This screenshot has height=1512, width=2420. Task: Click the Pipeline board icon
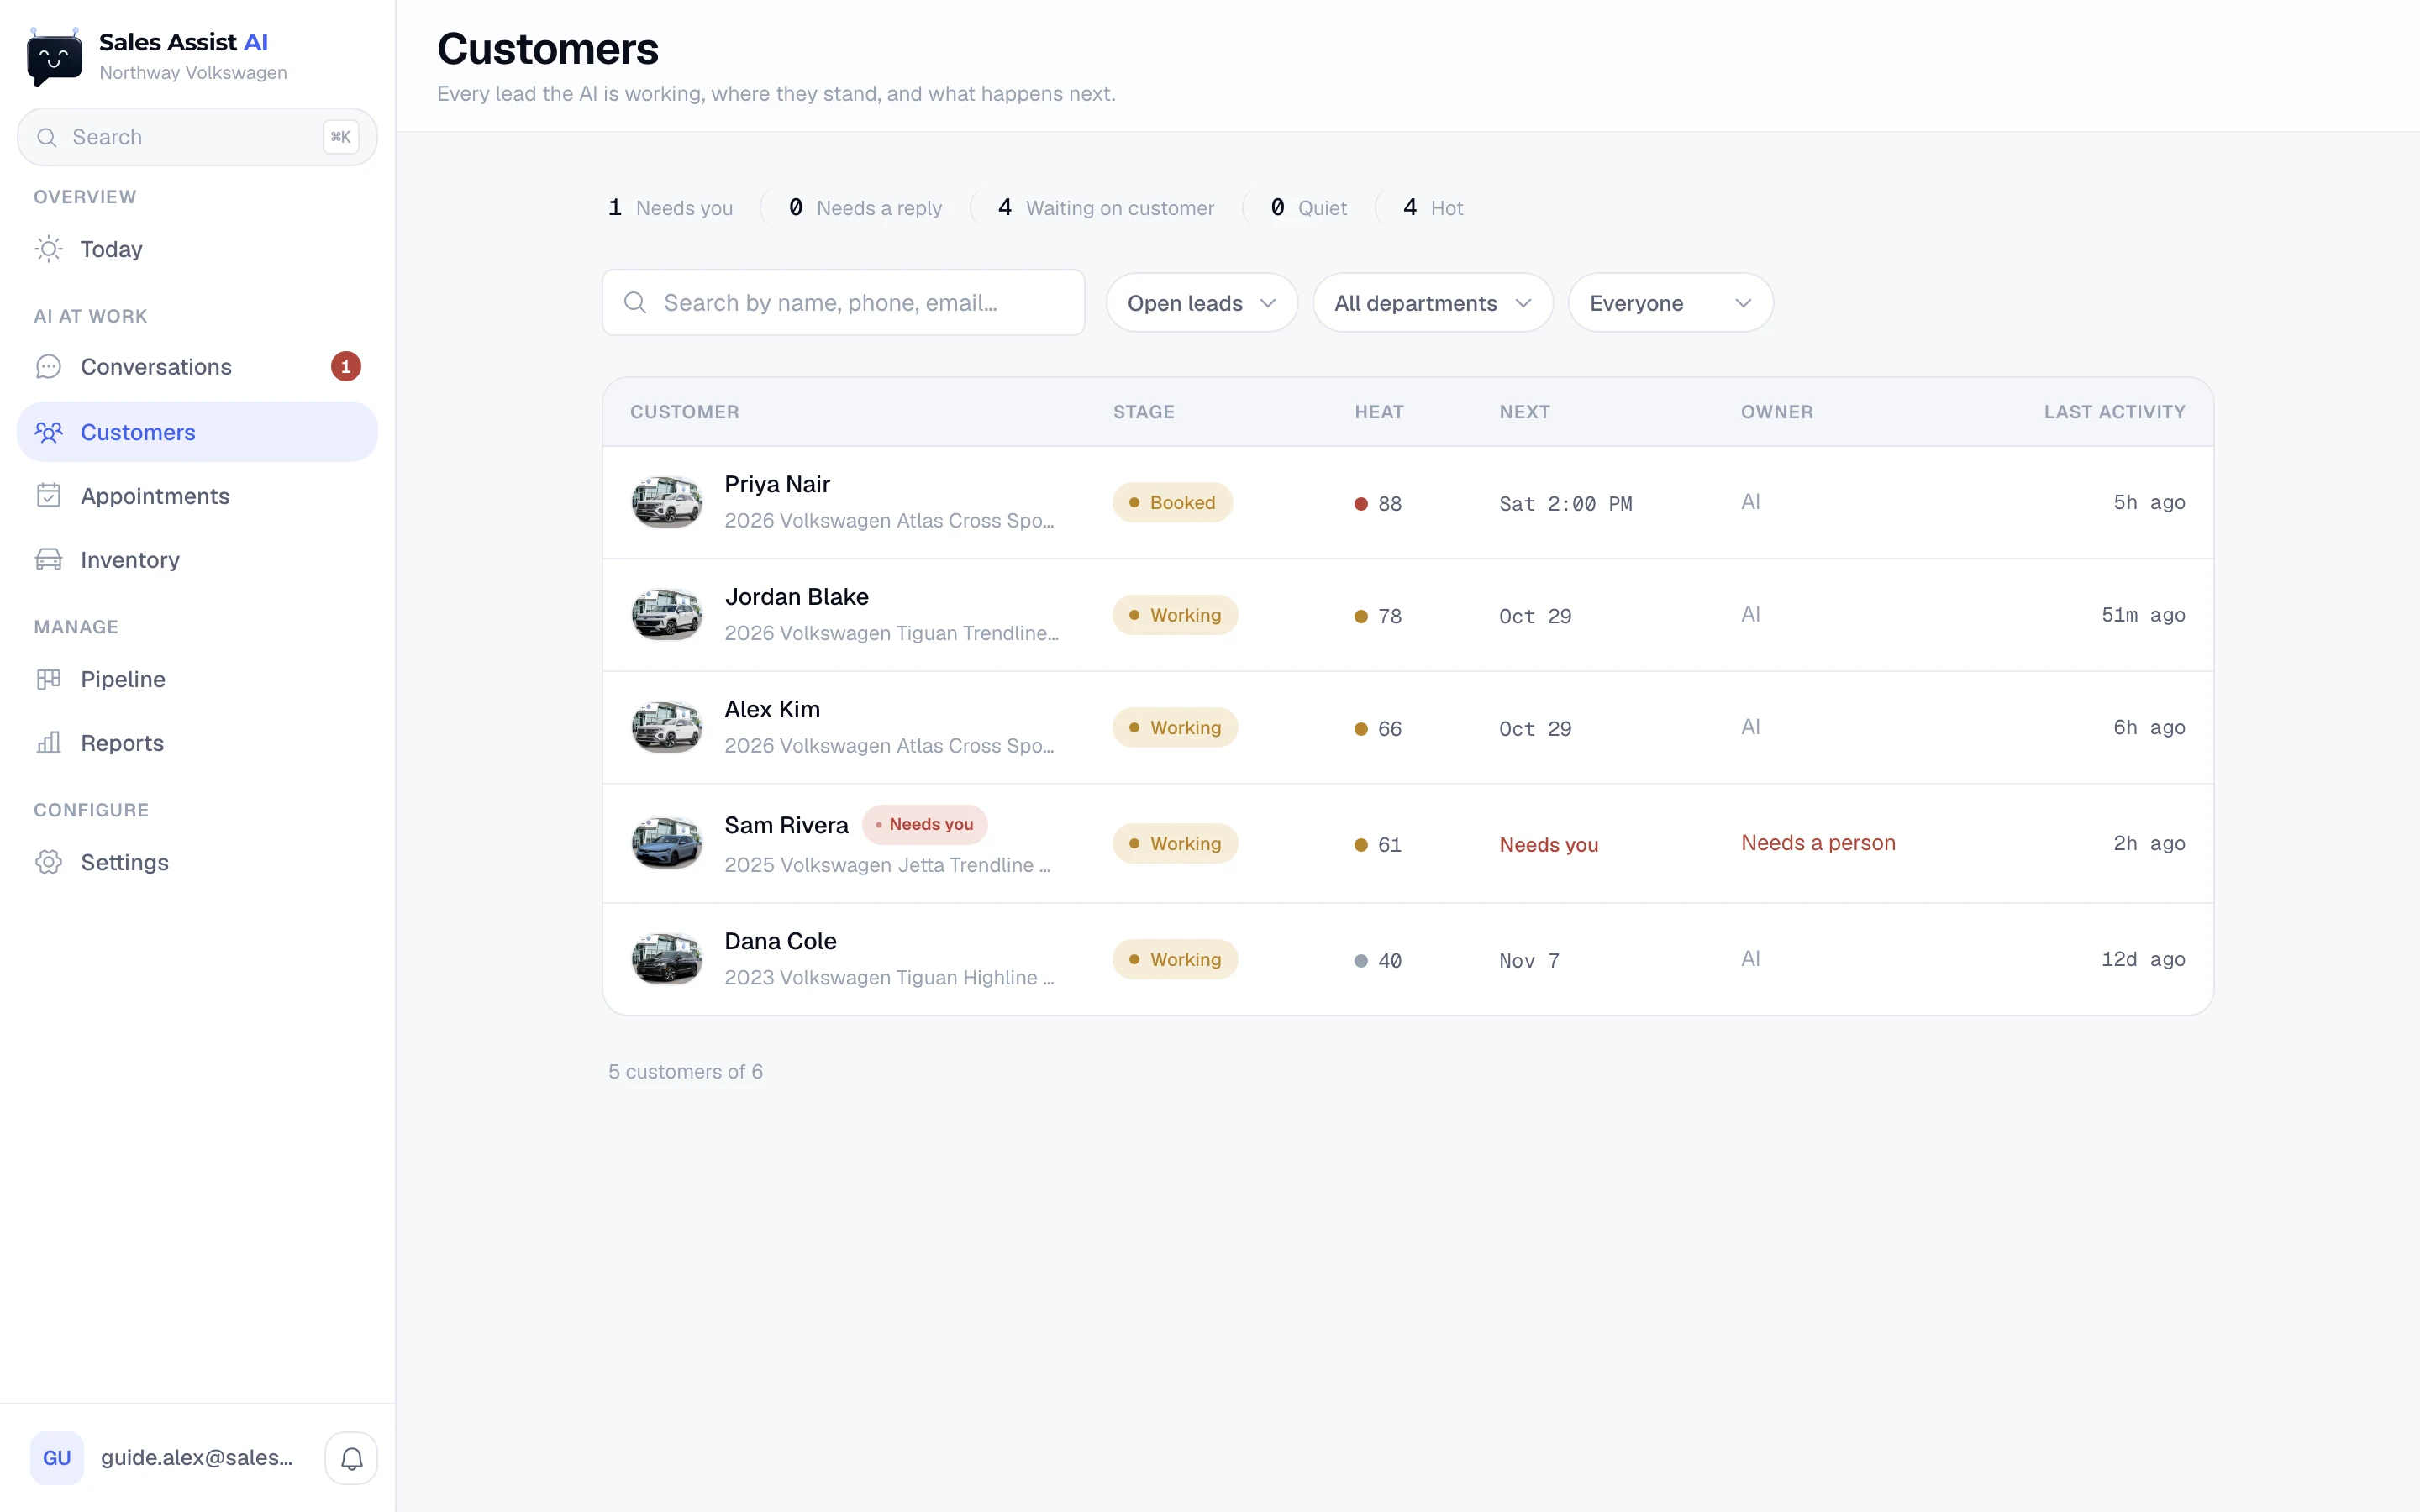[x=48, y=679]
